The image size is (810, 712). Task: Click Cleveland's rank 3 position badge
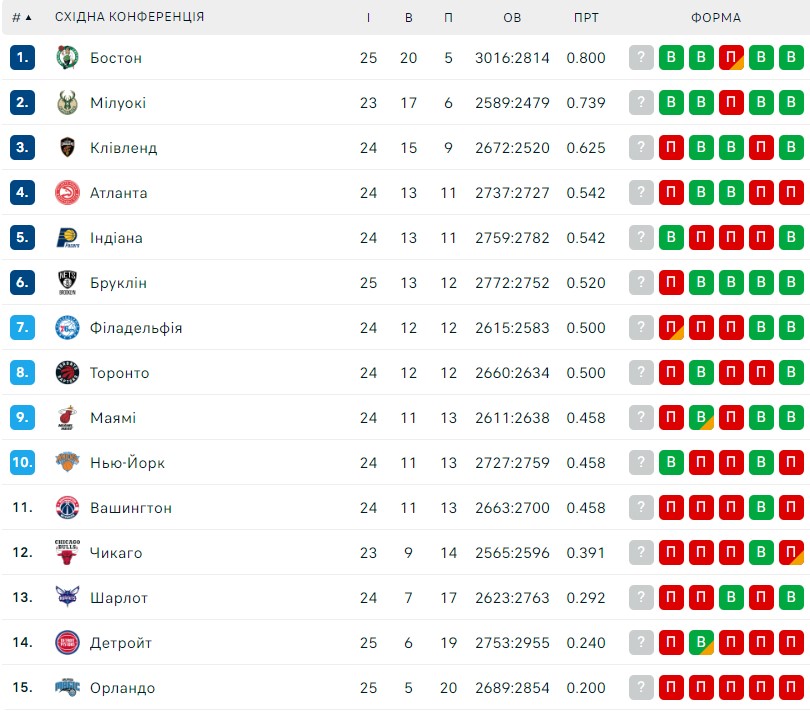(22, 147)
